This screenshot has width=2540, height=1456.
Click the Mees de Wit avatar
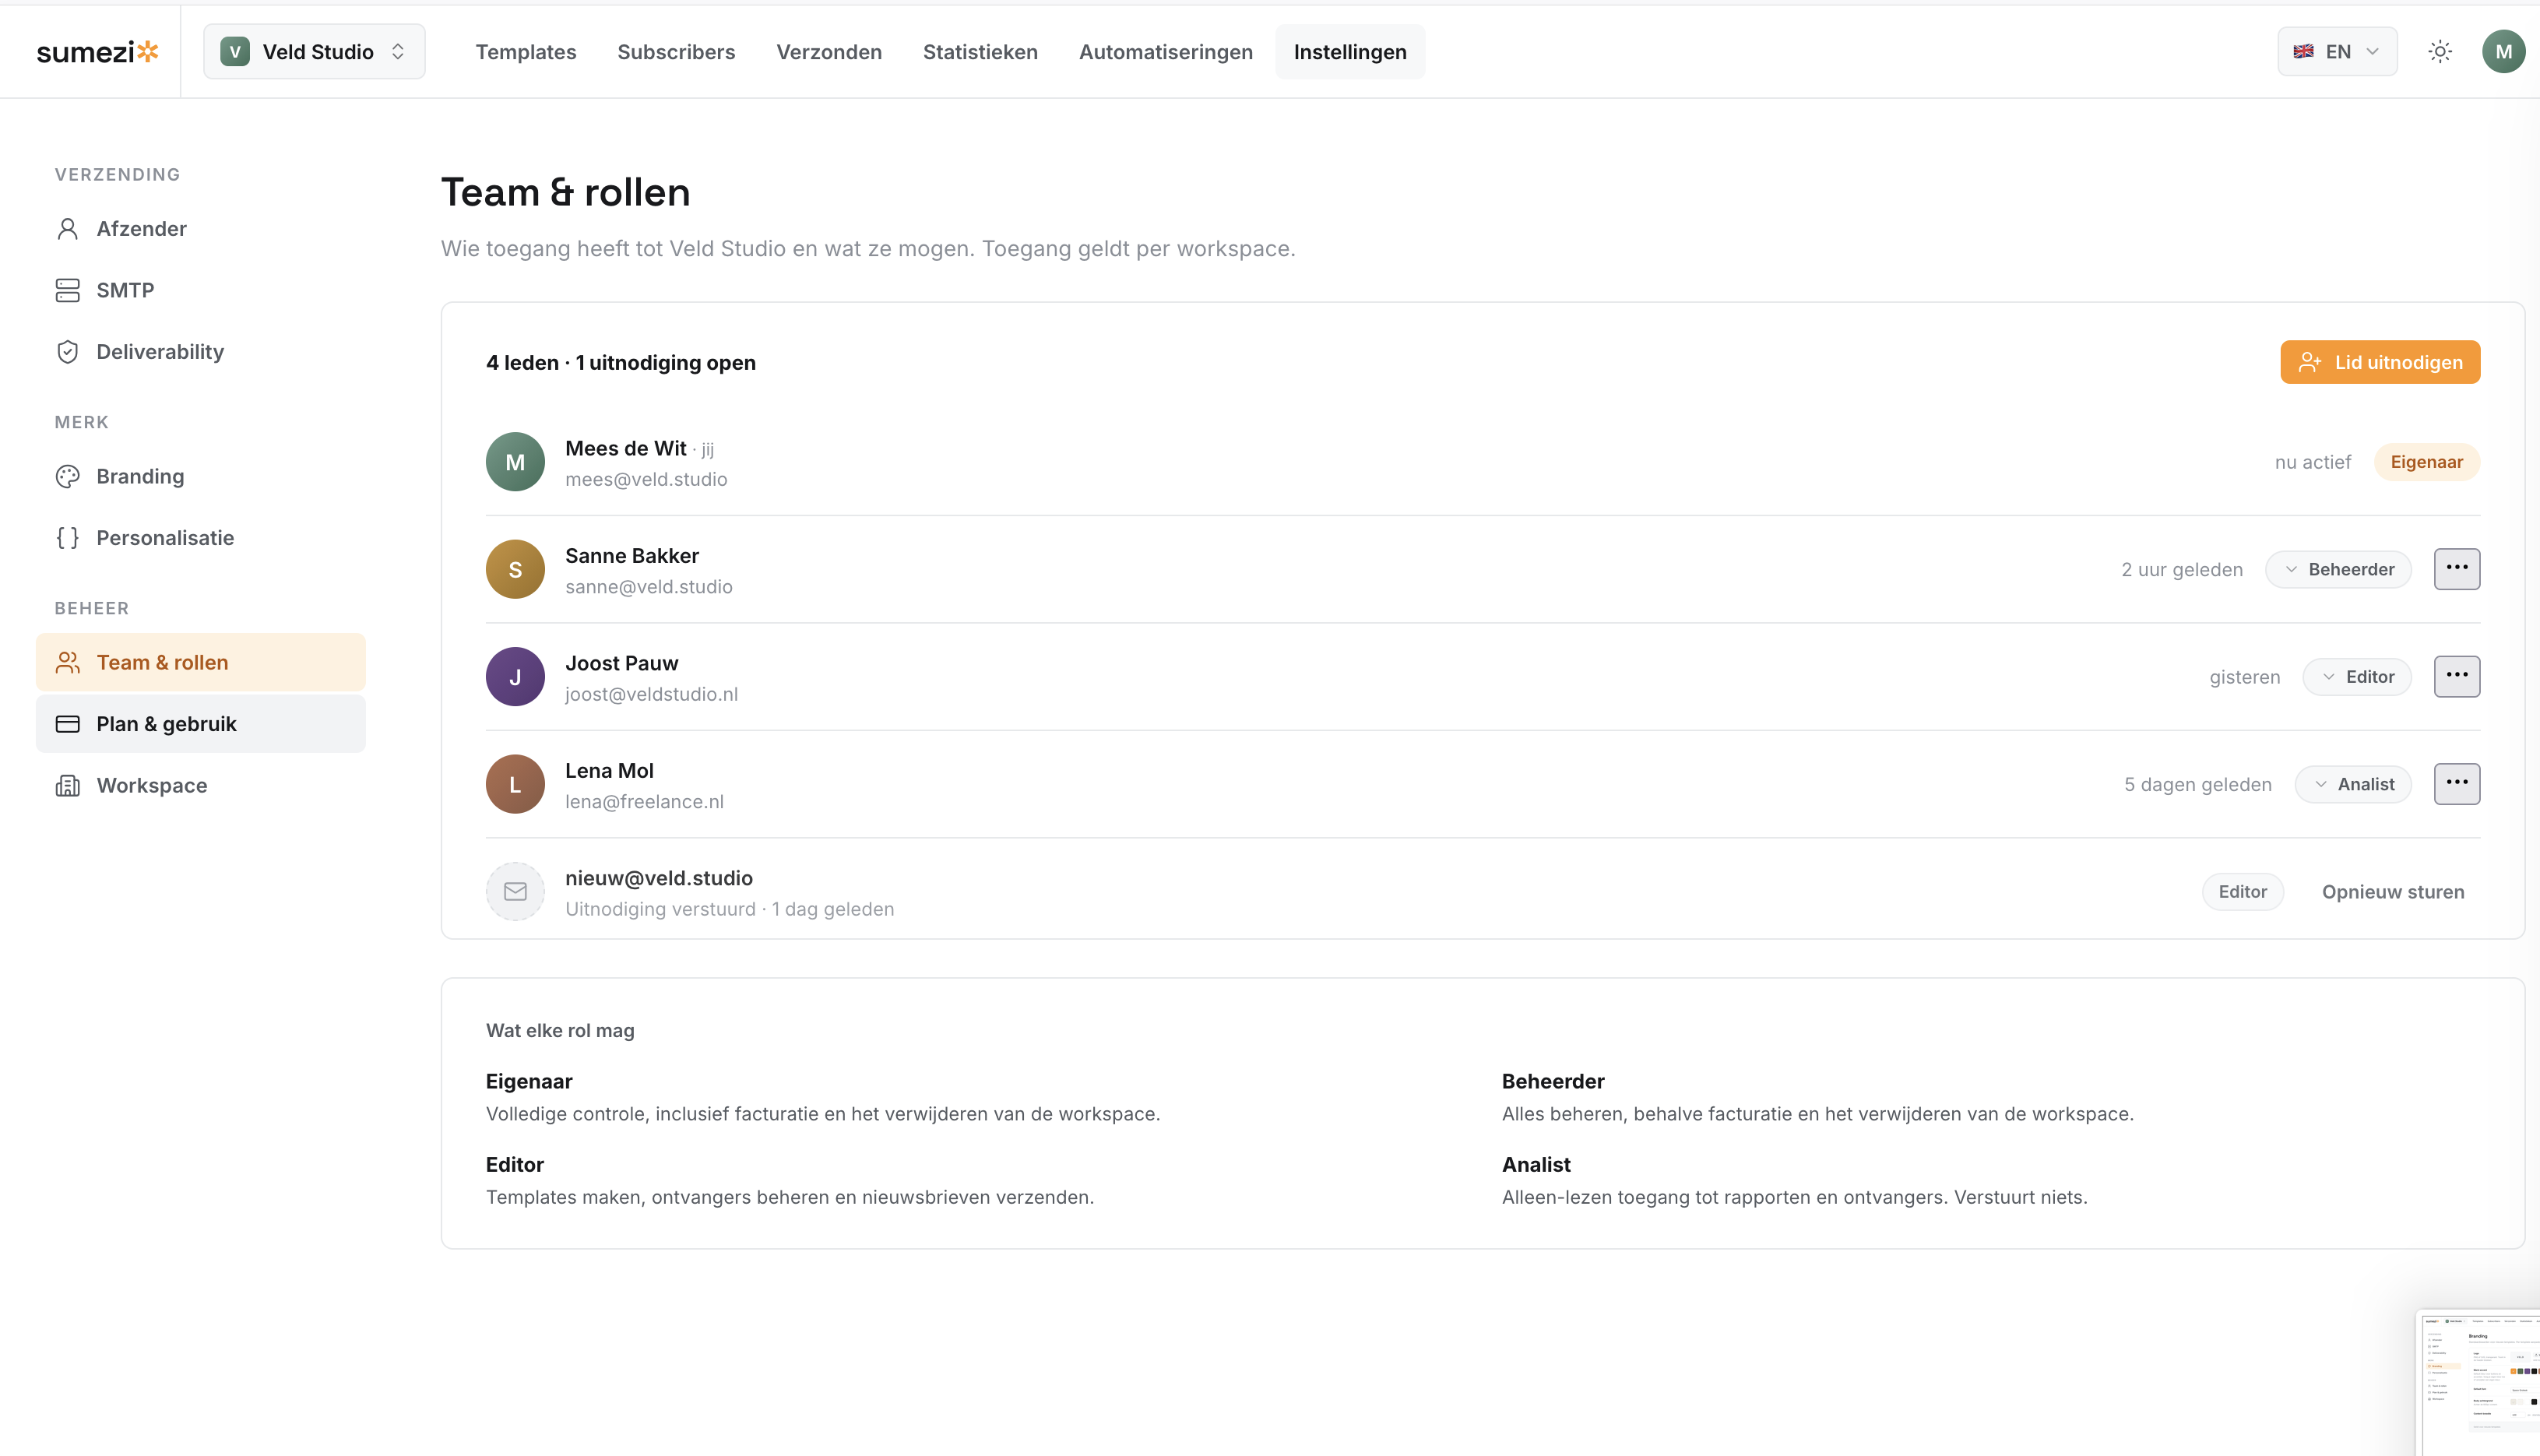click(x=515, y=461)
